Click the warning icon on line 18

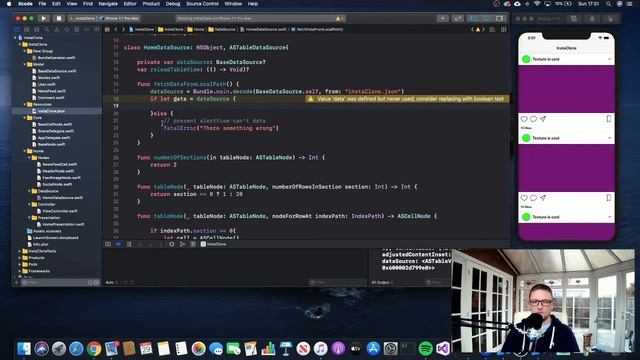(310, 99)
